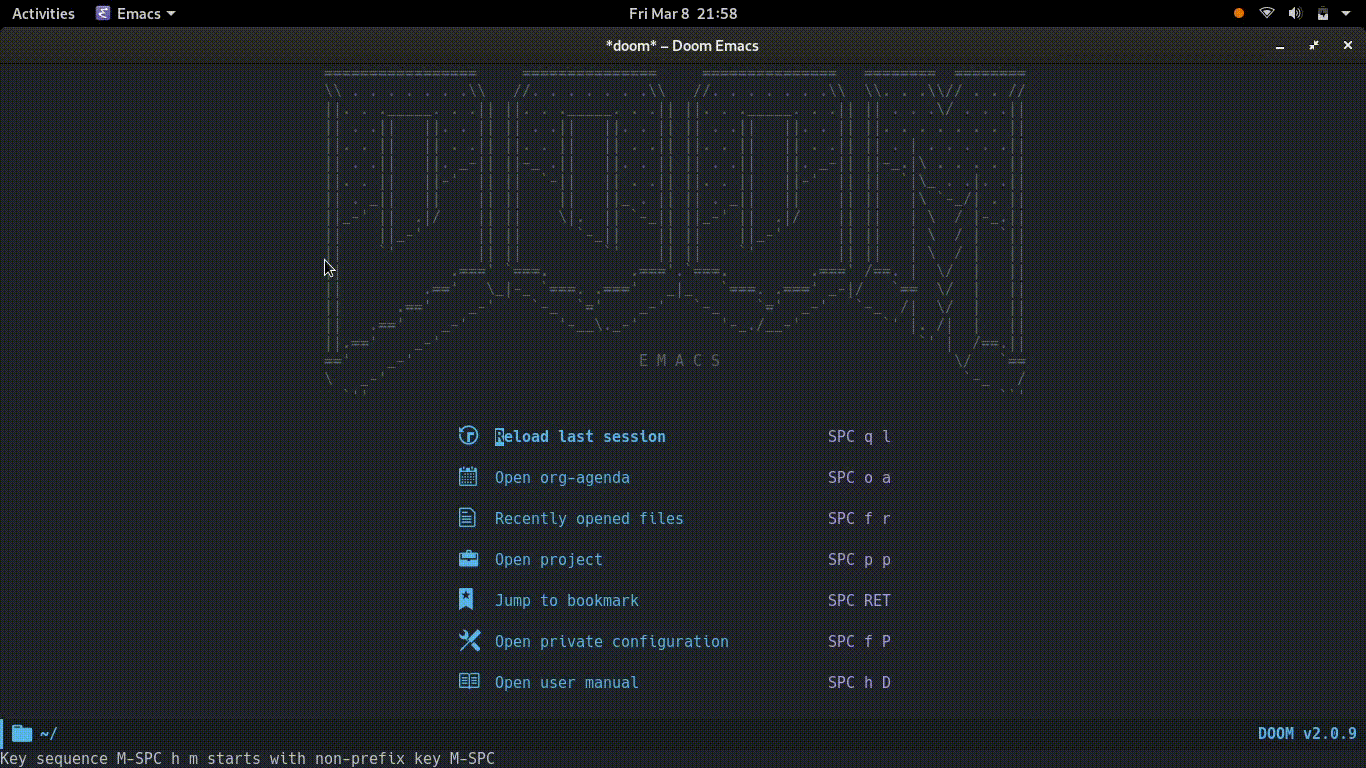Select Open org-agenda
This screenshot has width=1366, height=768.
[562, 477]
